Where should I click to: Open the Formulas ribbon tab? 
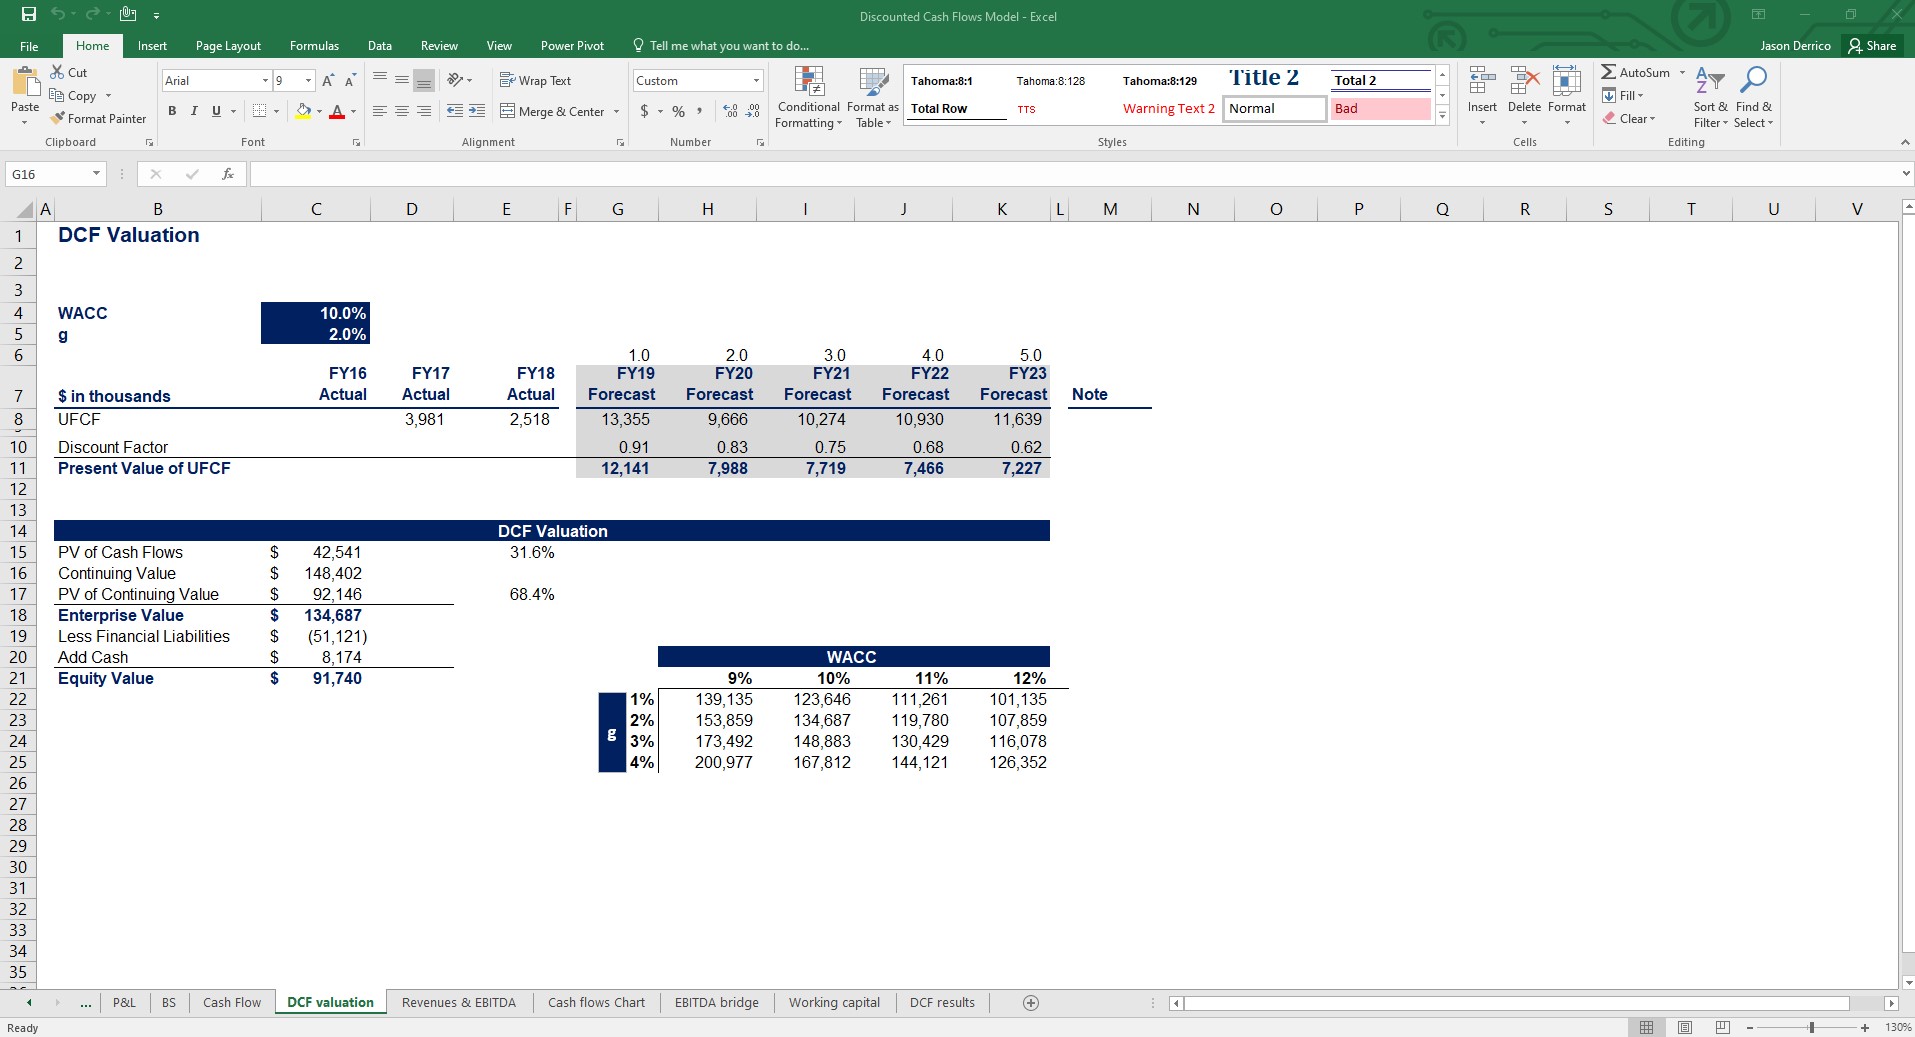click(314, 46)
